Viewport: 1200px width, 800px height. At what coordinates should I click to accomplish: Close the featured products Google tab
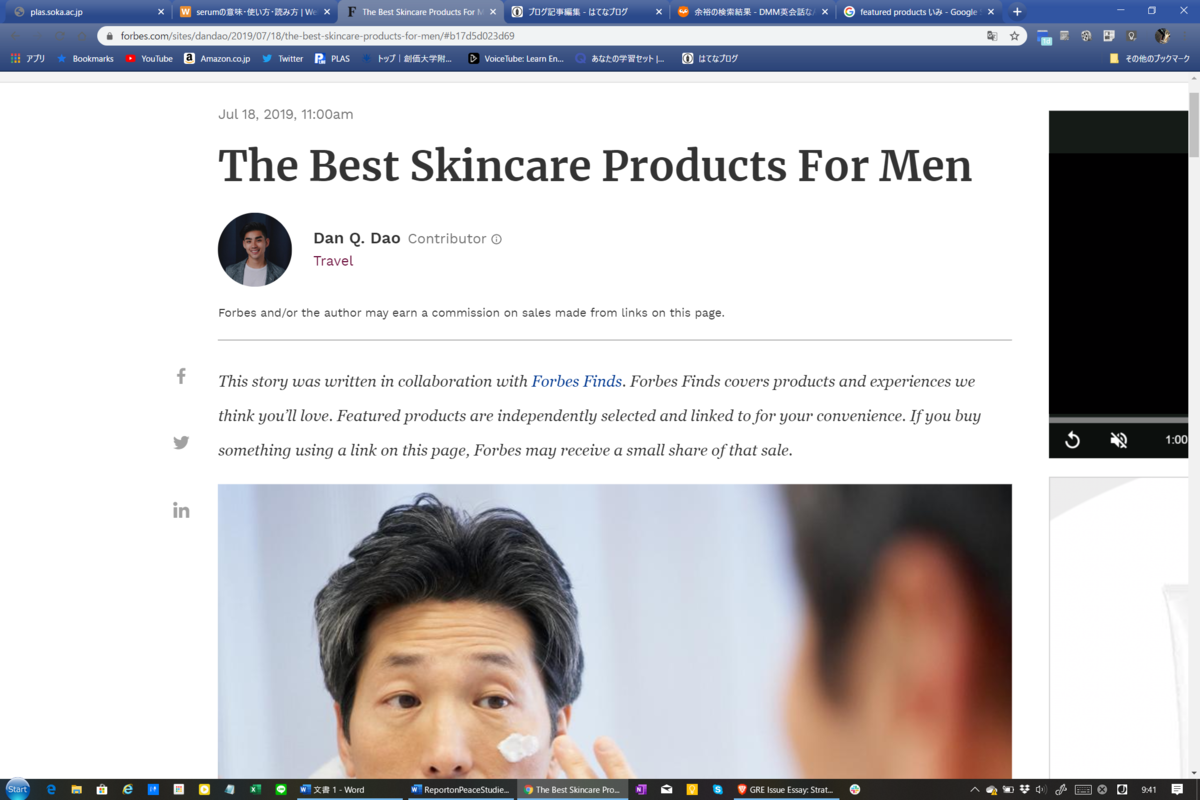click(990, 12)
